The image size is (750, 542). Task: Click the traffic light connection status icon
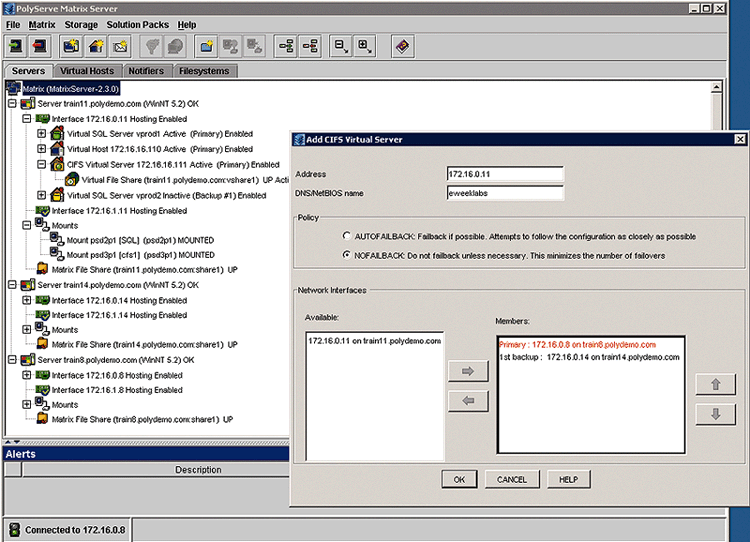pyautogui.click(x=15, y=529)
